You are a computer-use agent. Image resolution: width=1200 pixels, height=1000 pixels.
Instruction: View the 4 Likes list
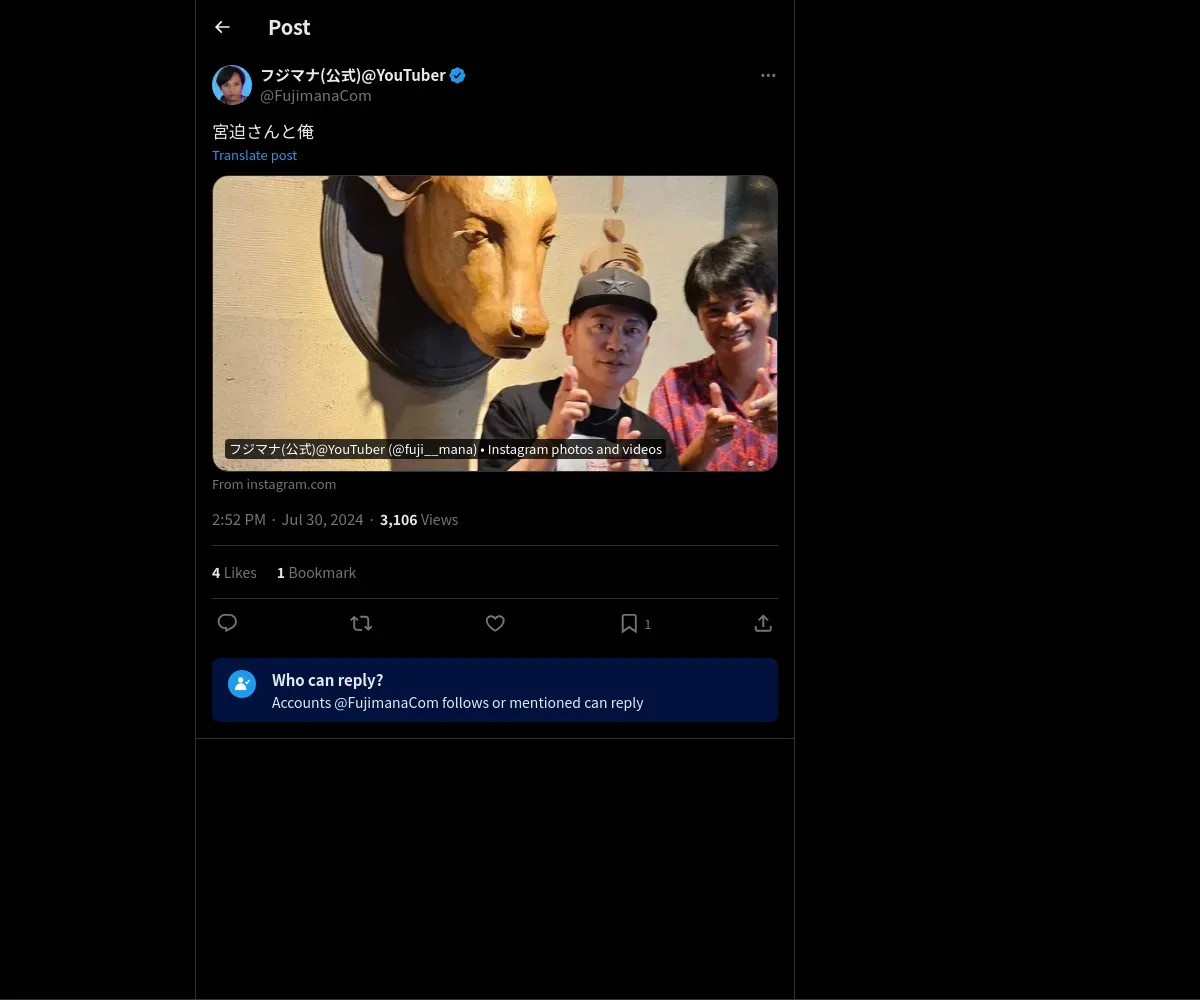tap(234, 572)
